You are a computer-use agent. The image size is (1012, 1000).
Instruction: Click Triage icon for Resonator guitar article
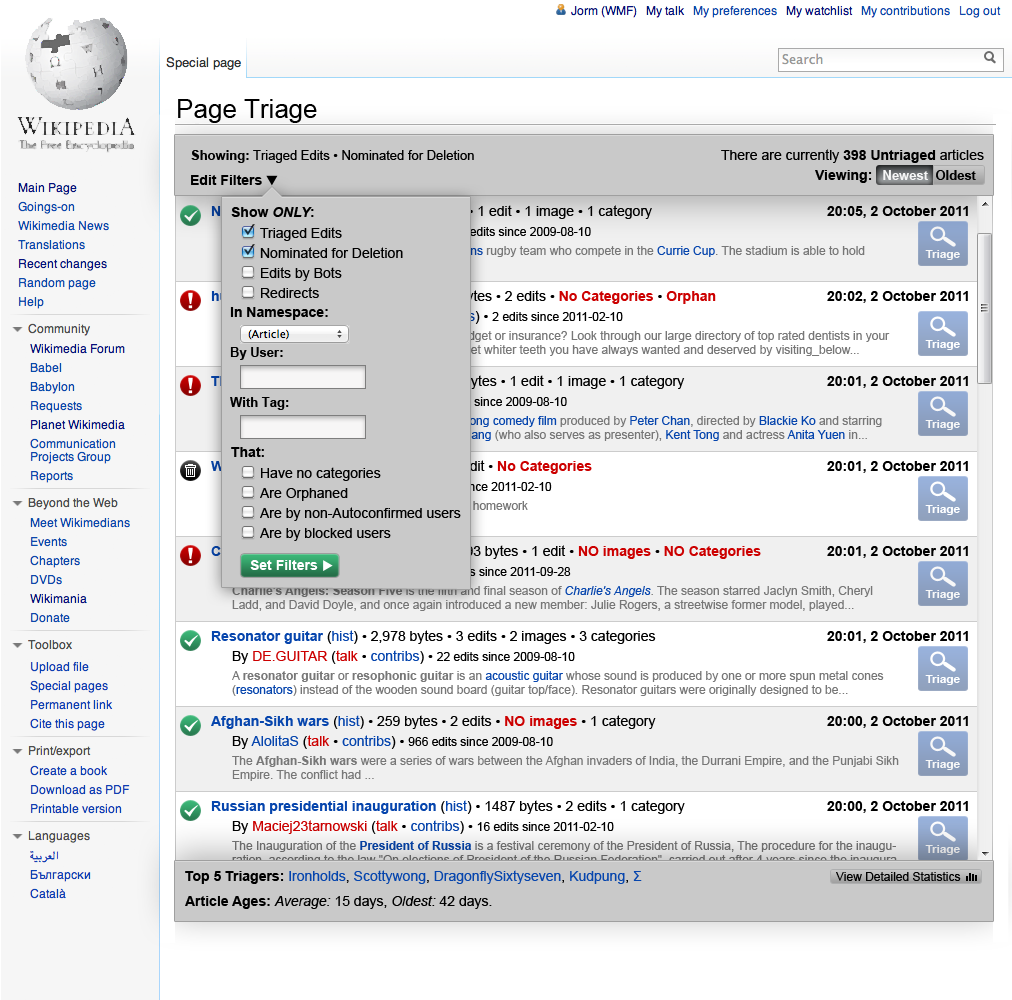point(942,668)
